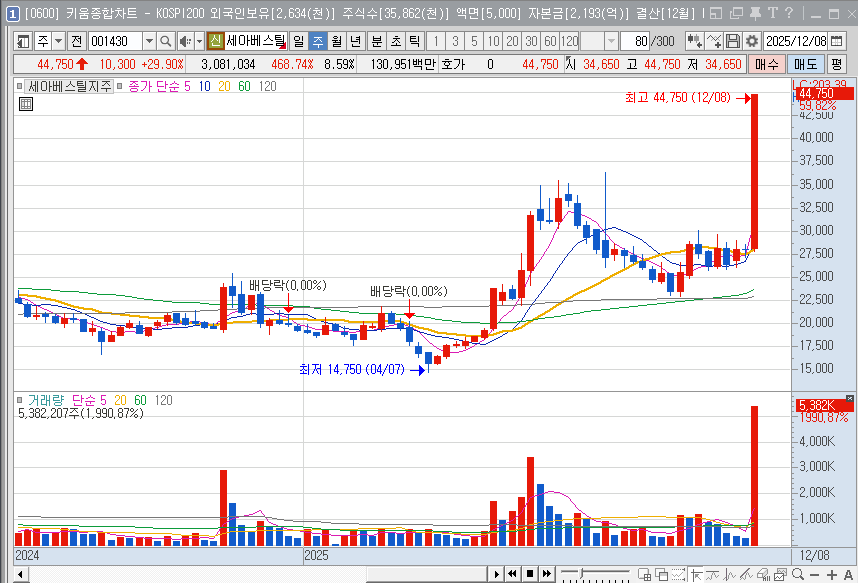
Task: Click the blue 매도 sell button
Action: point(805,64)
